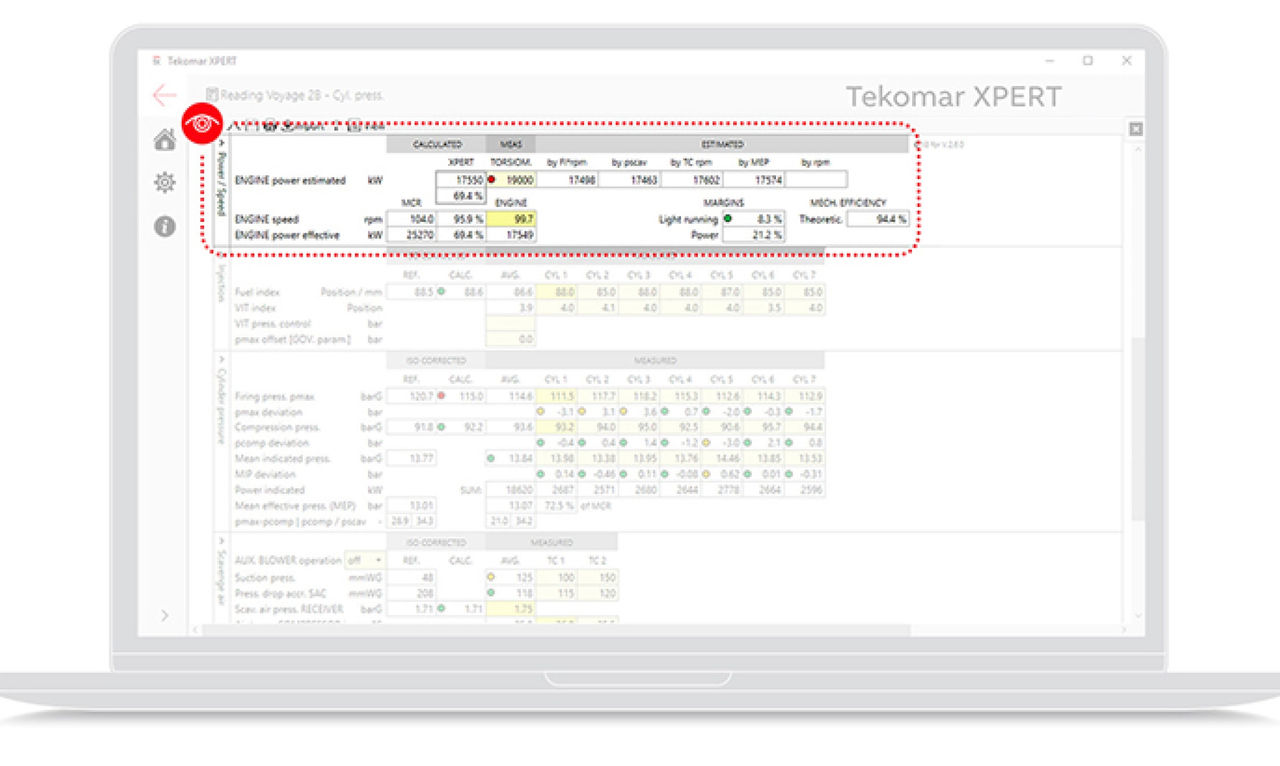Screen dimensions: 1280x766
Task: Expand the left sidebar chevron
Action: tap(165, 615)
